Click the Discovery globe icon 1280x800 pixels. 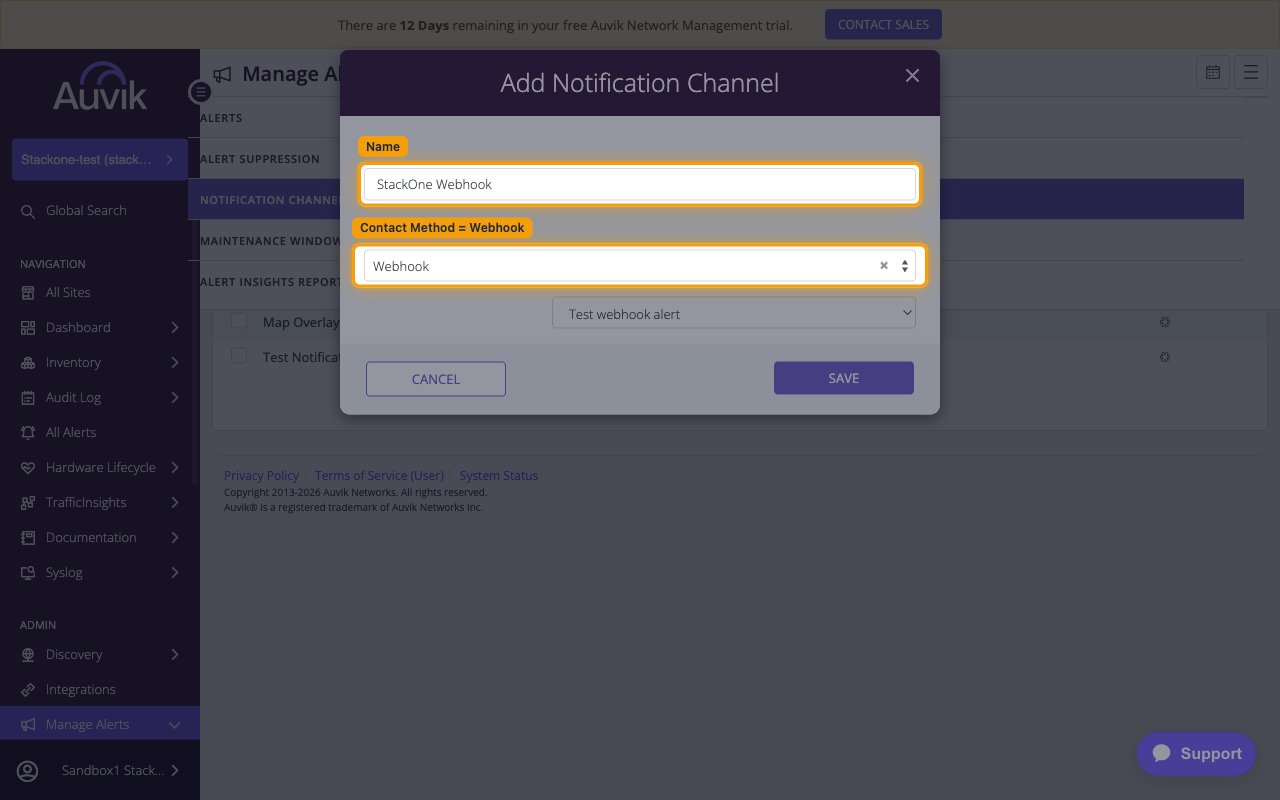(28, 655)
